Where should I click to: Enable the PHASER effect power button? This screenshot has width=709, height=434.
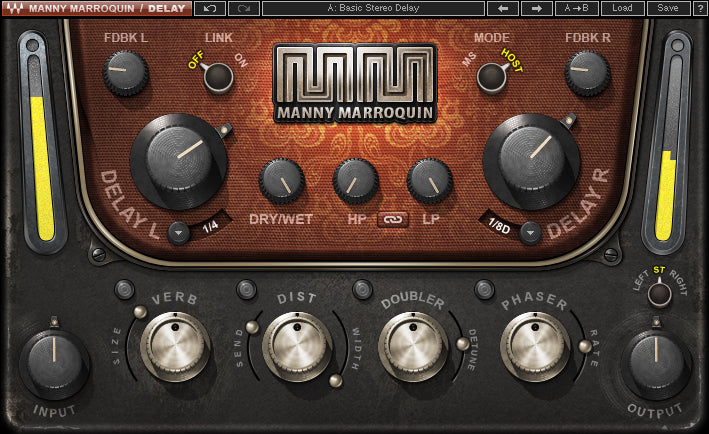point(485,290)
